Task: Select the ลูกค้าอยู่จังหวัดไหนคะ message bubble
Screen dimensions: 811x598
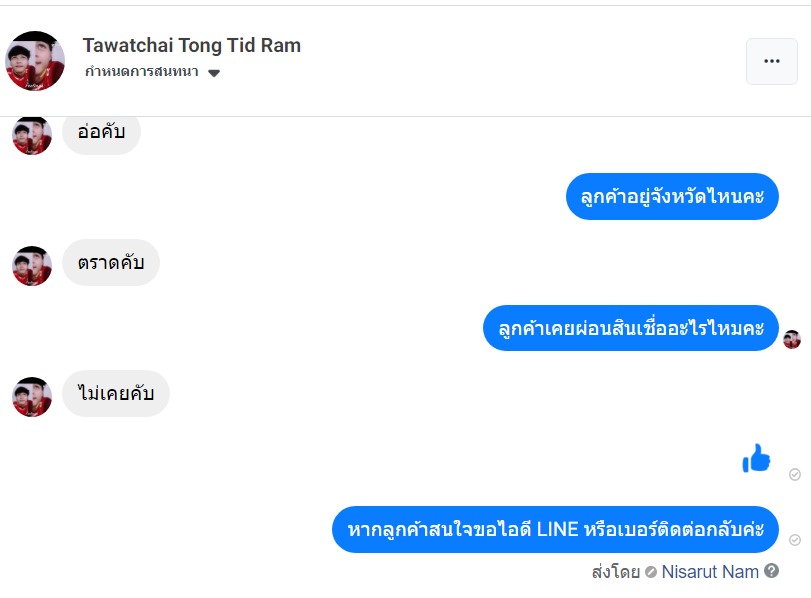Action: [x=672, y=197]
